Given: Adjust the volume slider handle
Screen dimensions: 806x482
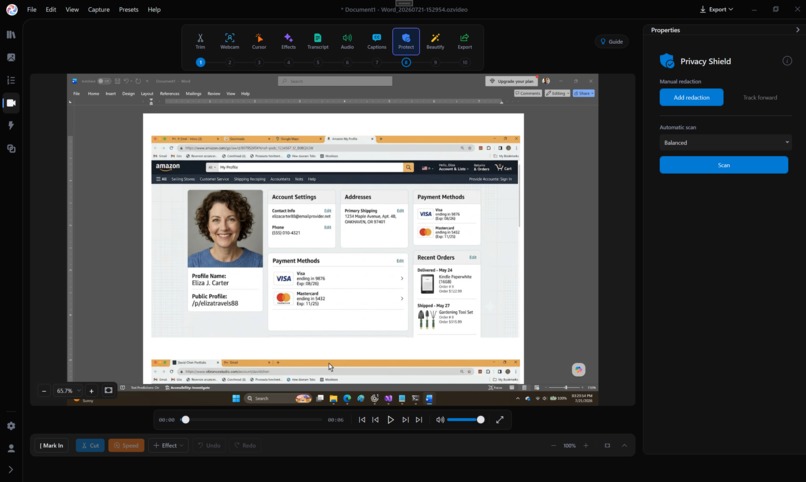Looking at the screenshot, I should (x=481, y=420).
